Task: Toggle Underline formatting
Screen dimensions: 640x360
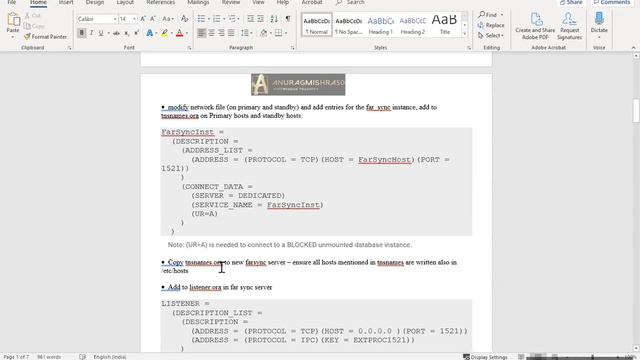Action: pos(101,33)
